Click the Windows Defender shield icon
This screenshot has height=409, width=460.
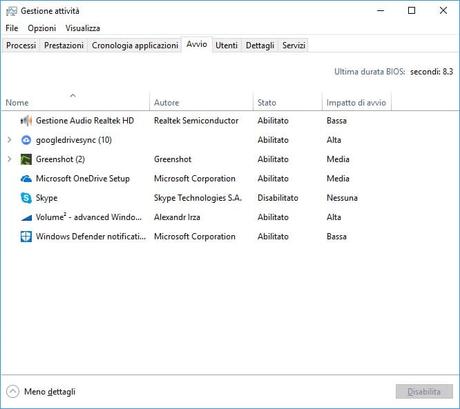coord(26,237)
